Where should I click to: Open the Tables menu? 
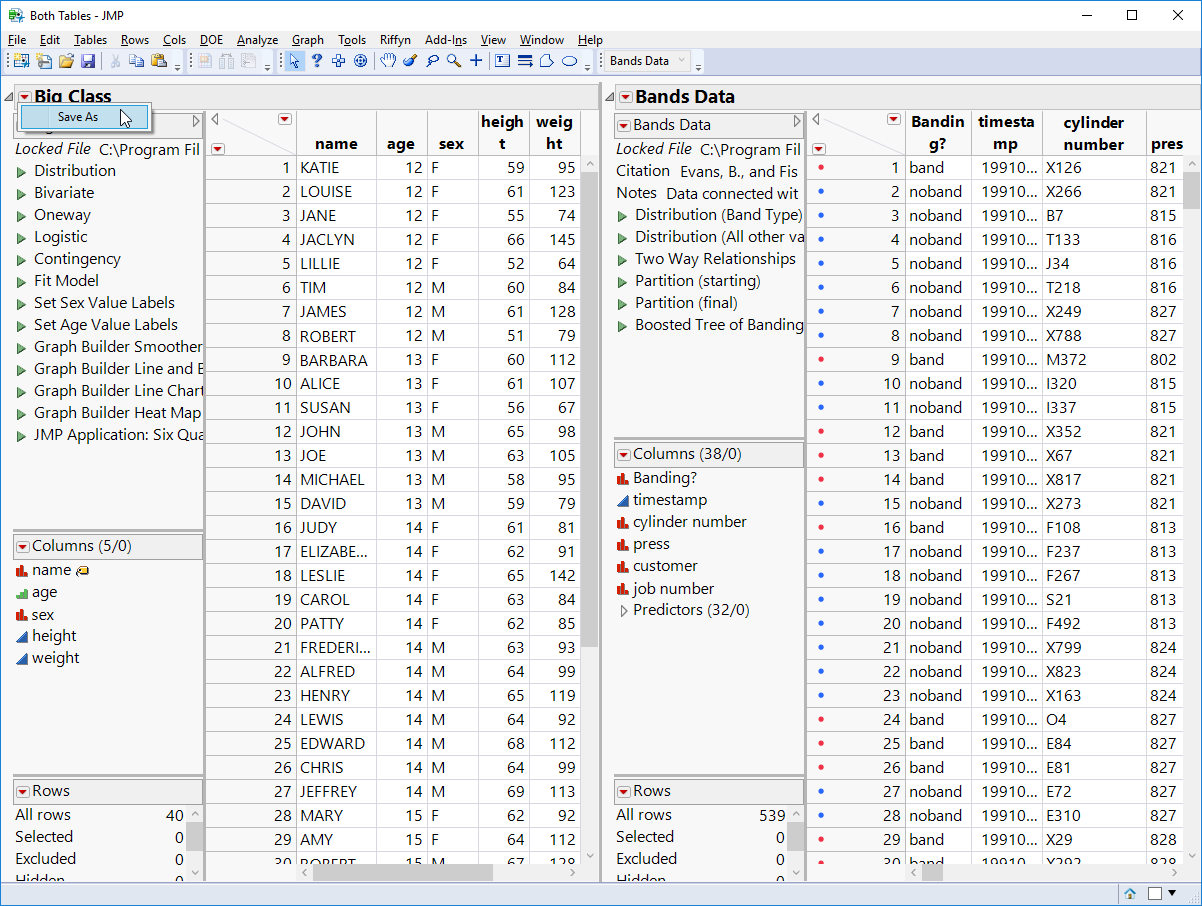click(x=90, y=40)
